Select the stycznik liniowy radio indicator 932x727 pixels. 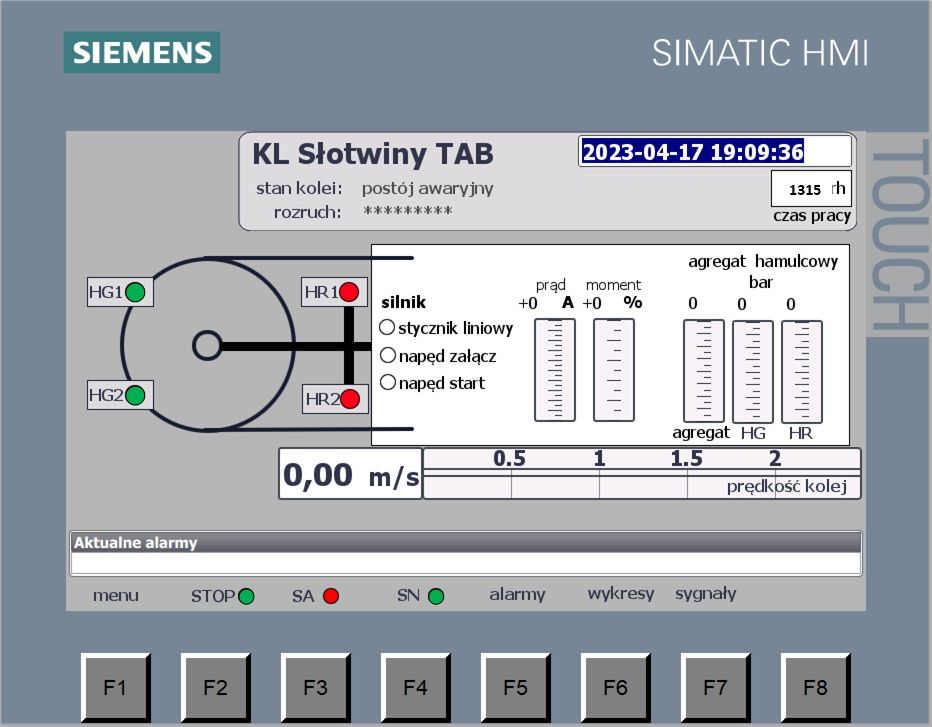click(x=387, y=327)
